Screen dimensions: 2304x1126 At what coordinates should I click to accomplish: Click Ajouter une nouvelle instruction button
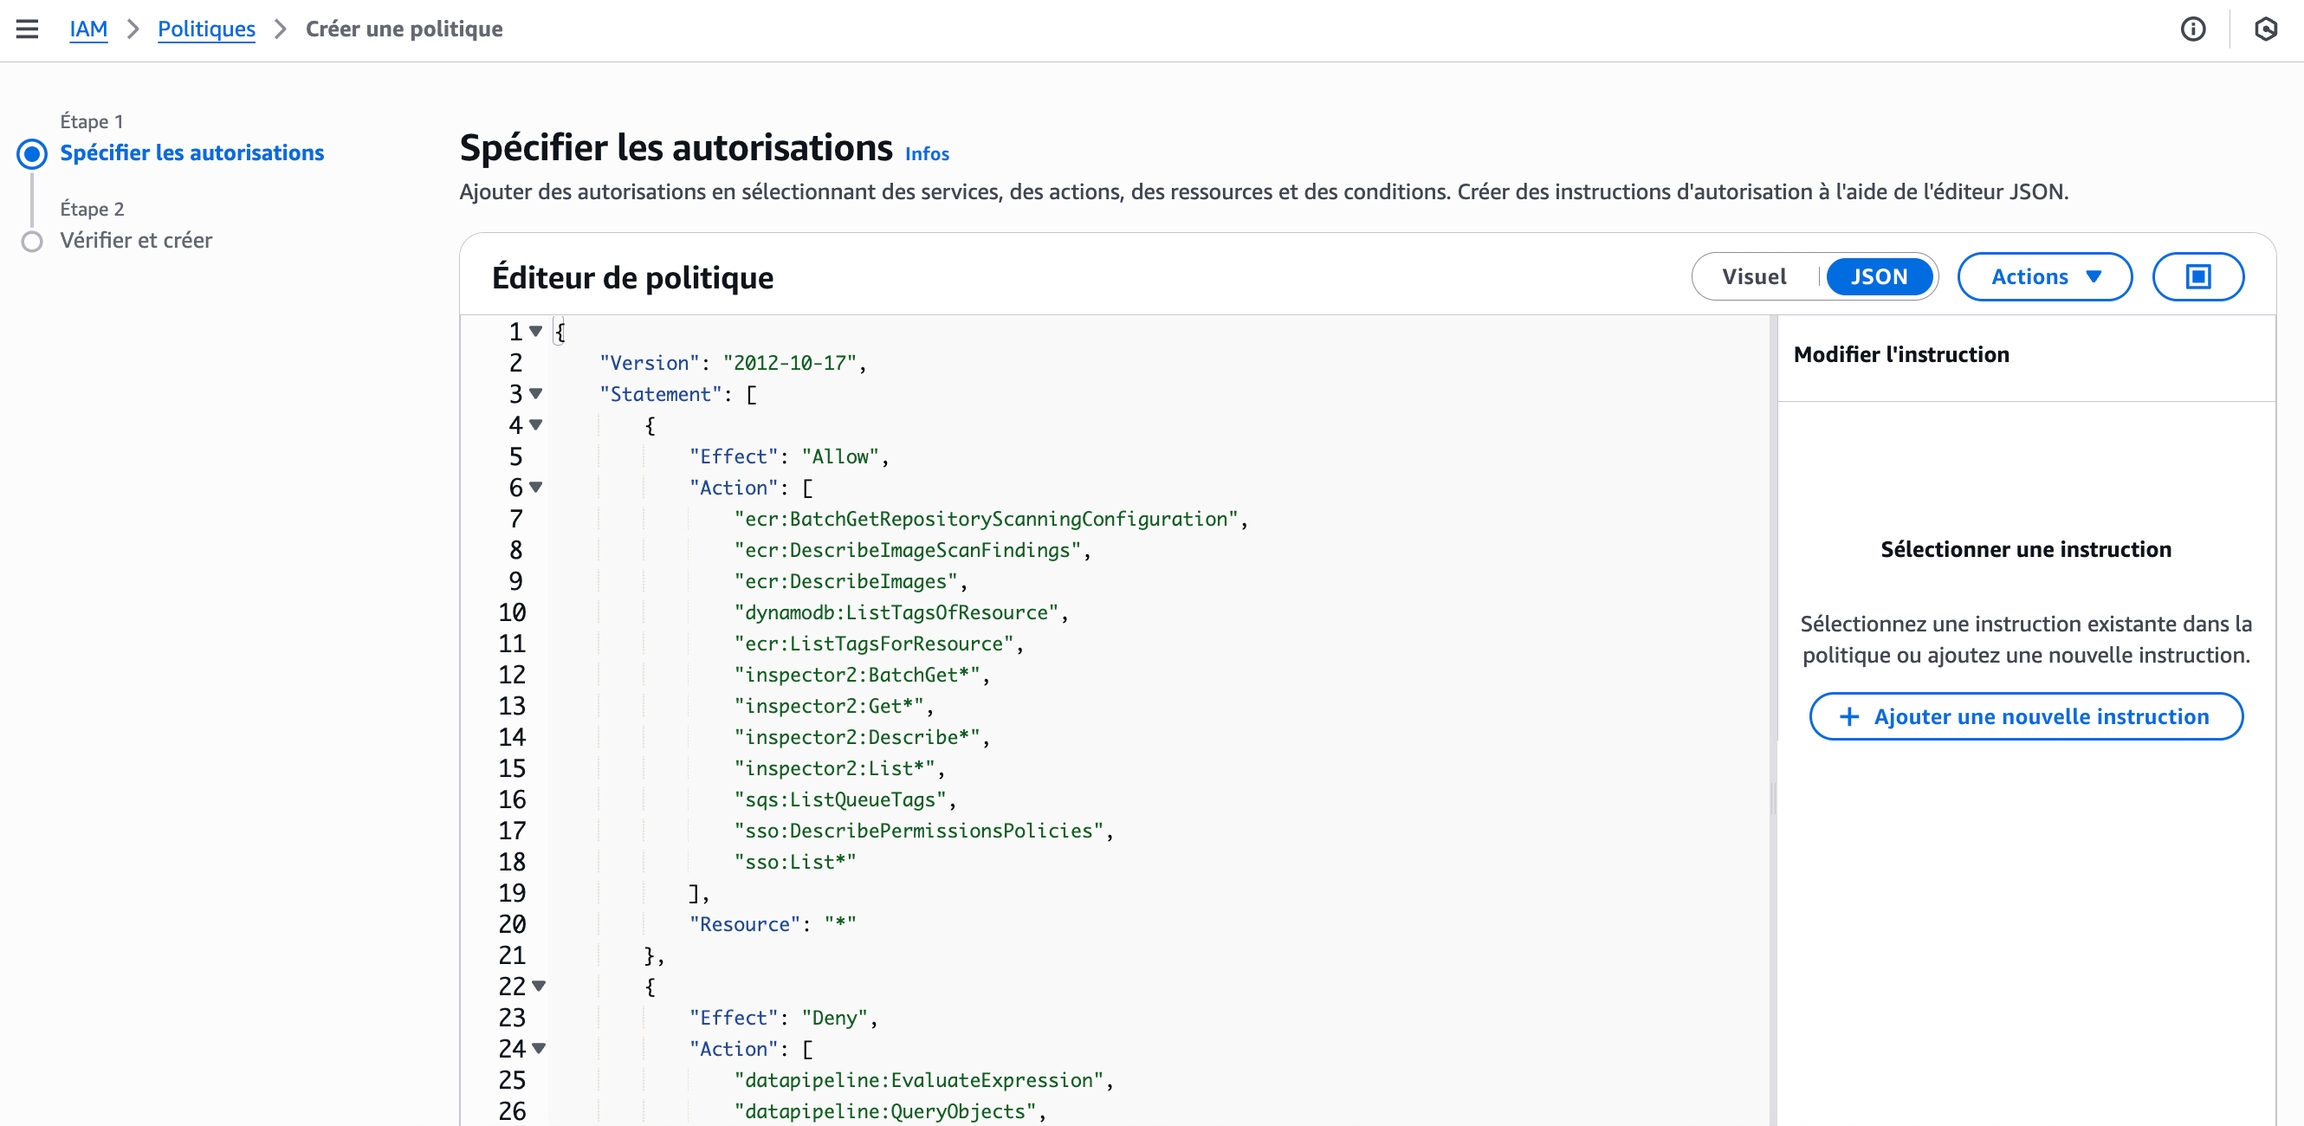2026,717
